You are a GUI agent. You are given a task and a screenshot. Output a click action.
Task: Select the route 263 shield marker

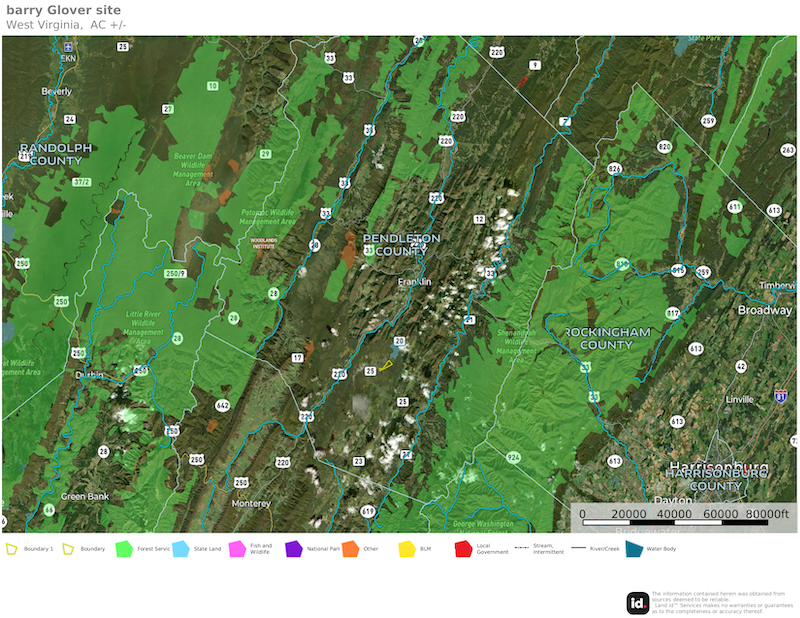(787, 150)
